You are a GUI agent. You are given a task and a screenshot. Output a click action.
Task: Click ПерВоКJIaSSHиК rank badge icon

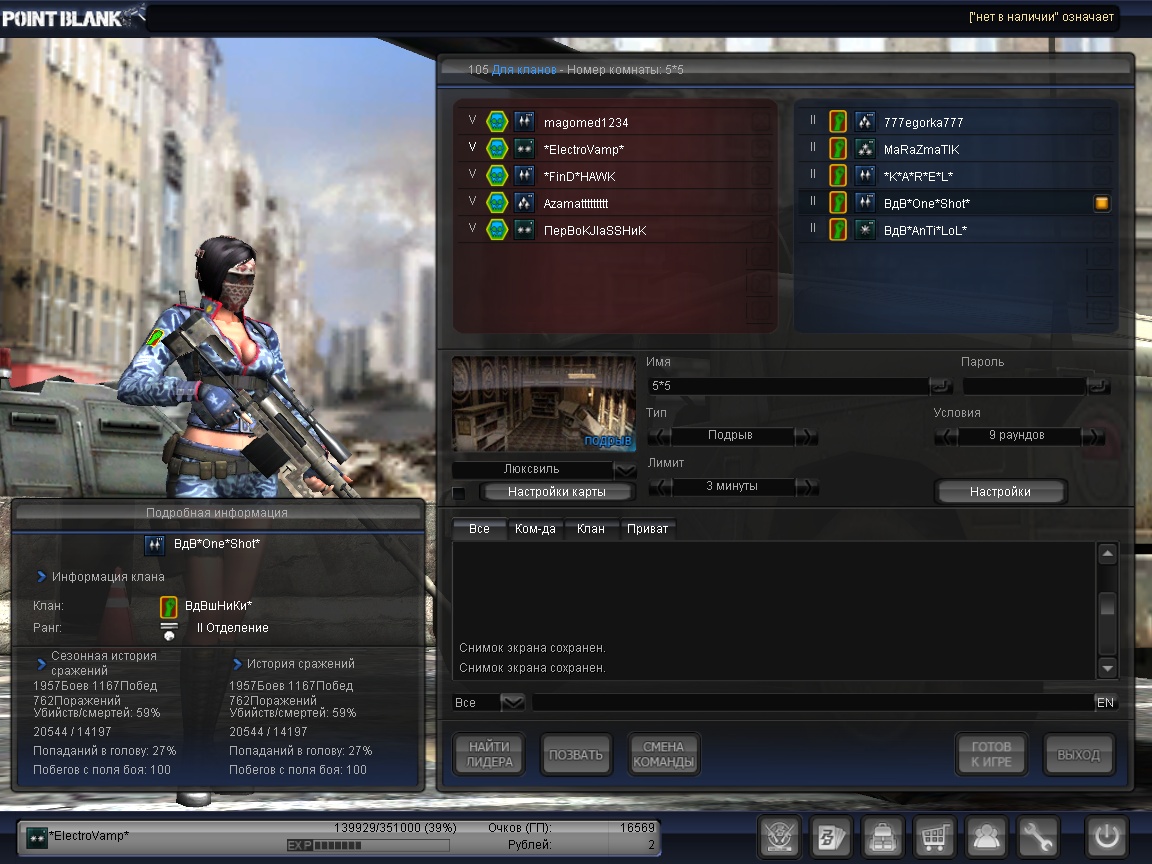[524, 229]
